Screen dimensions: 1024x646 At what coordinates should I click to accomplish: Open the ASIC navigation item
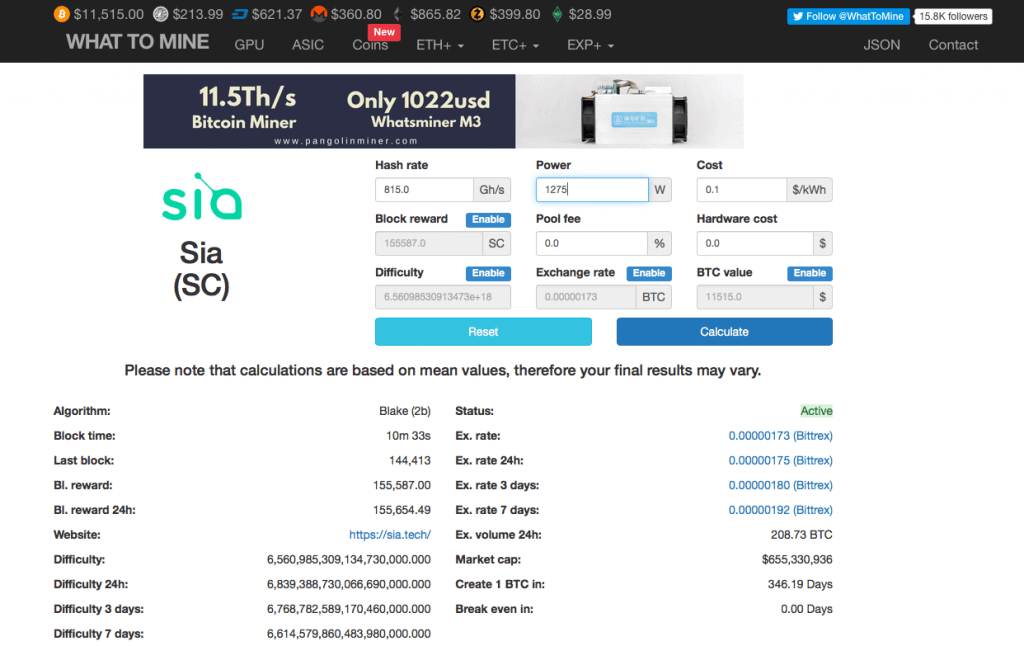pos(307,45)
